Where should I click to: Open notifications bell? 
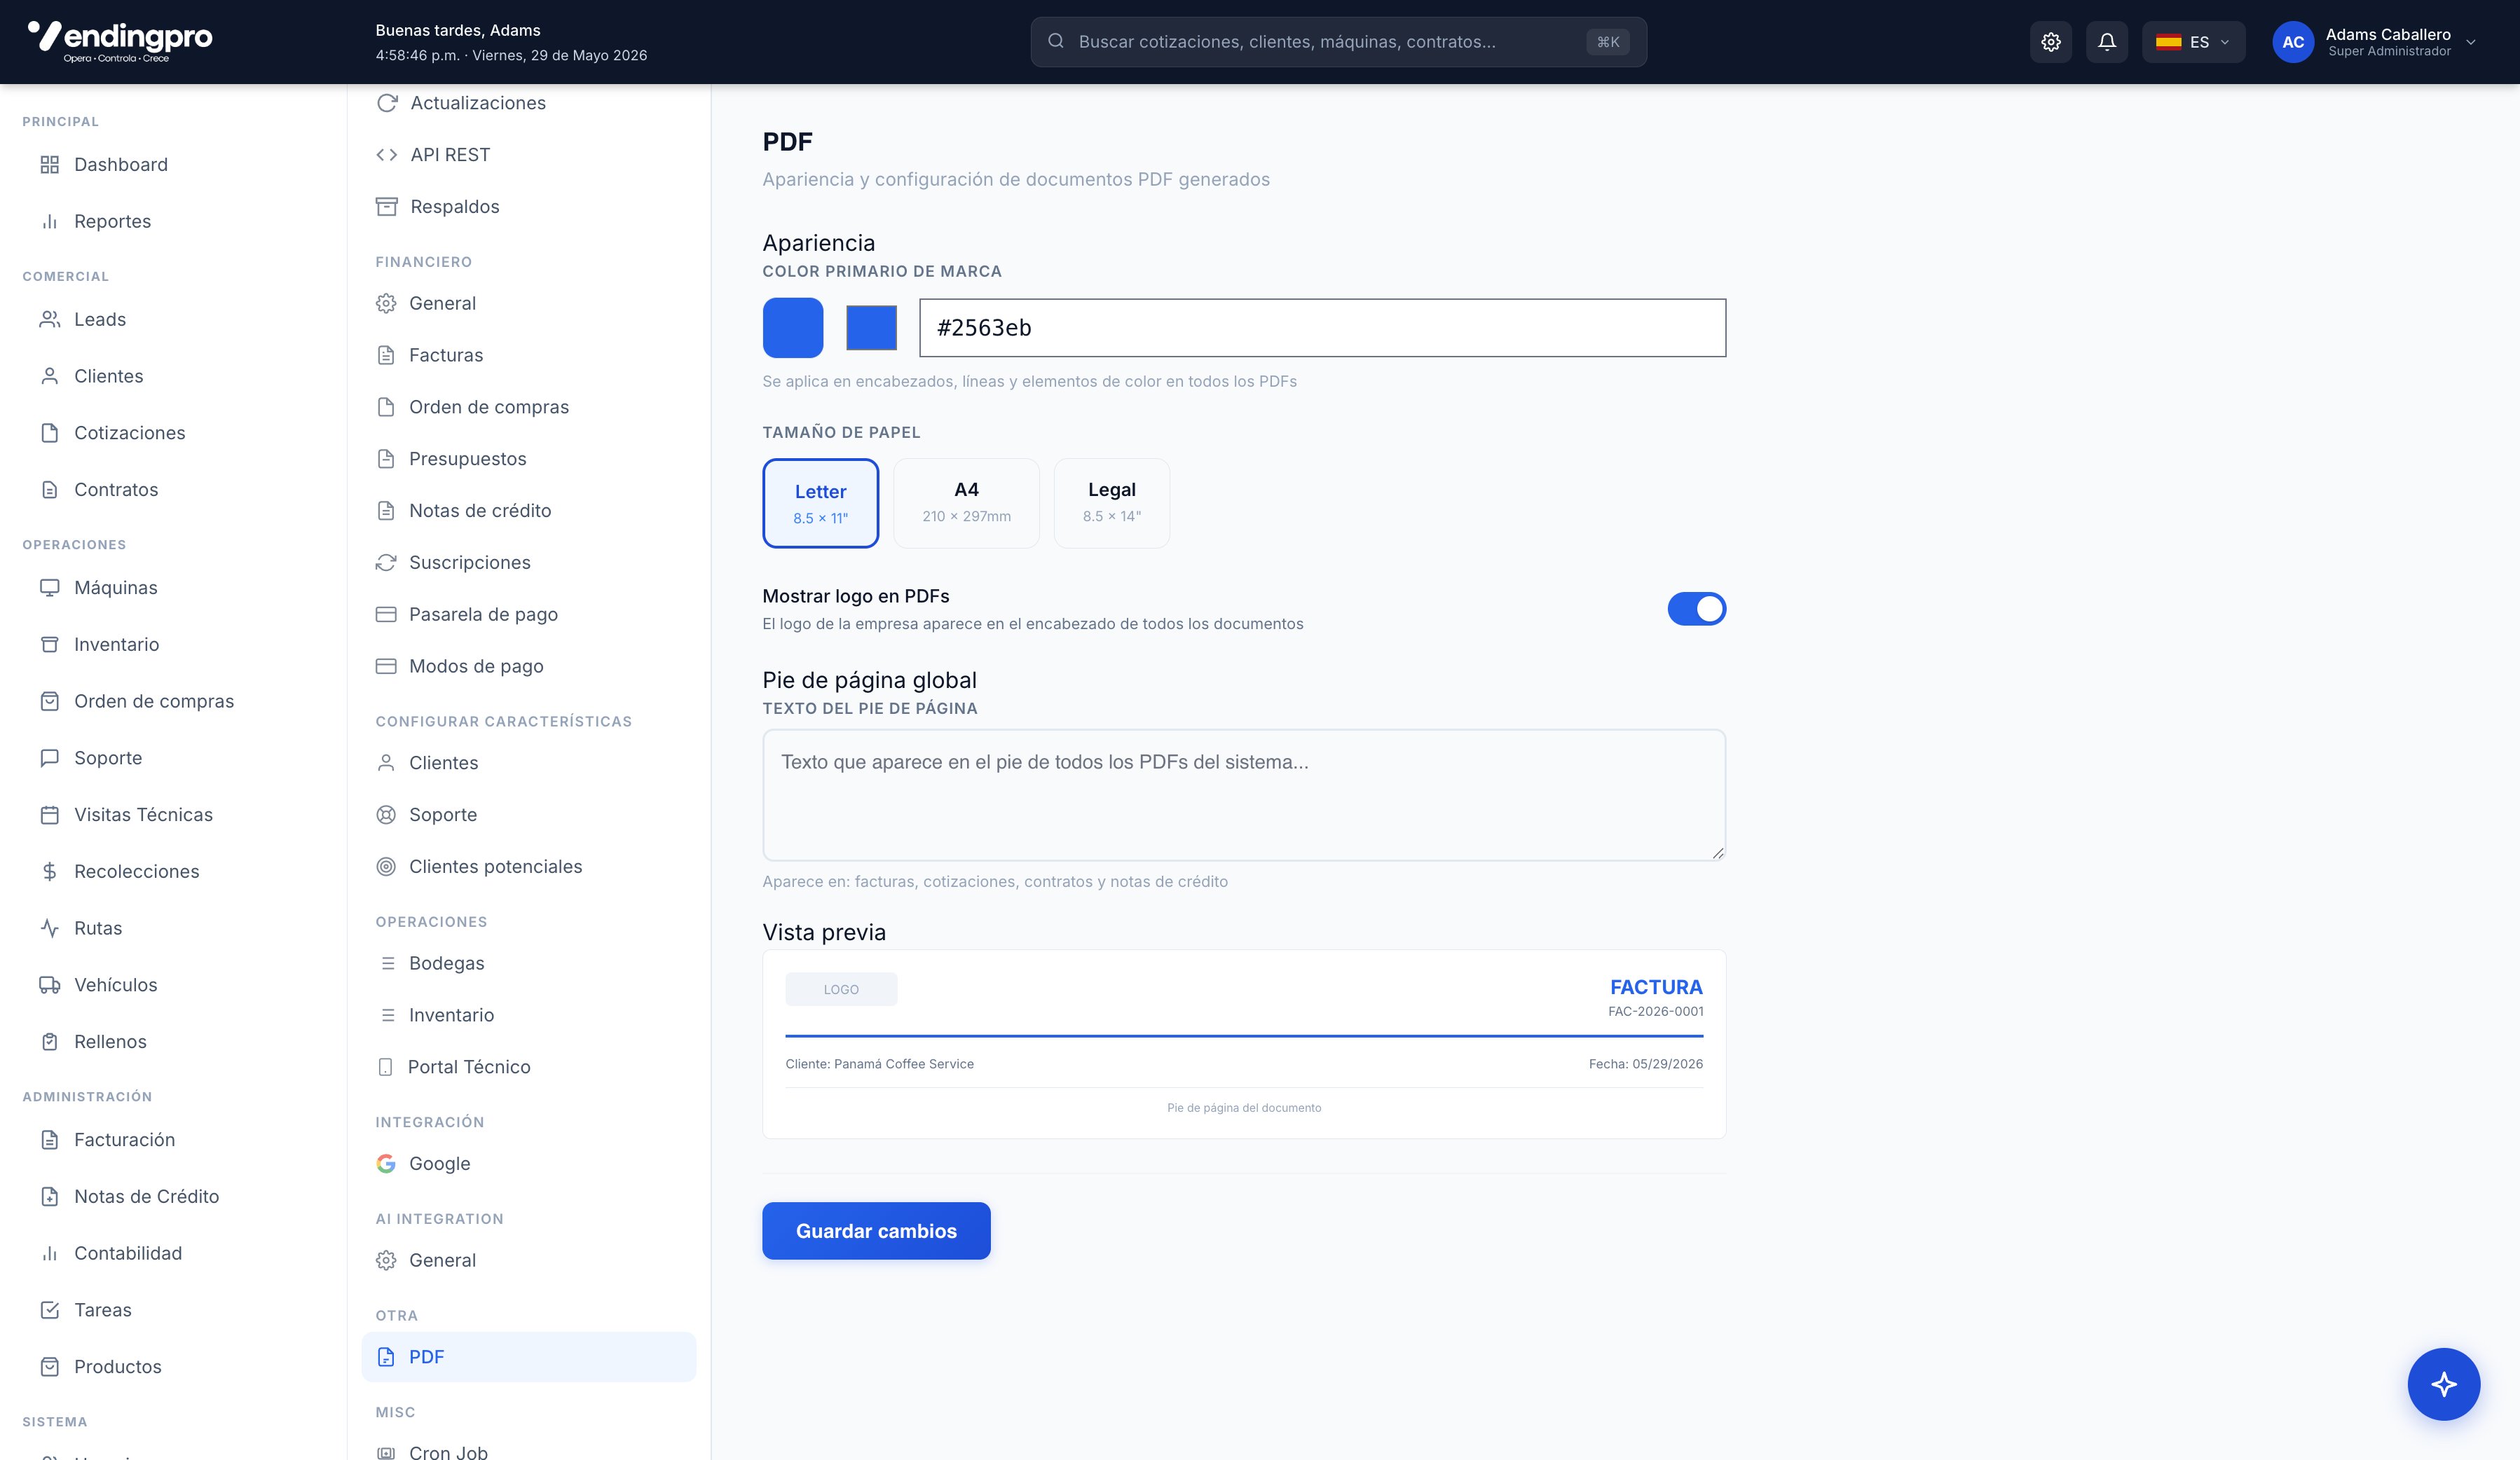coord(2107,42)
